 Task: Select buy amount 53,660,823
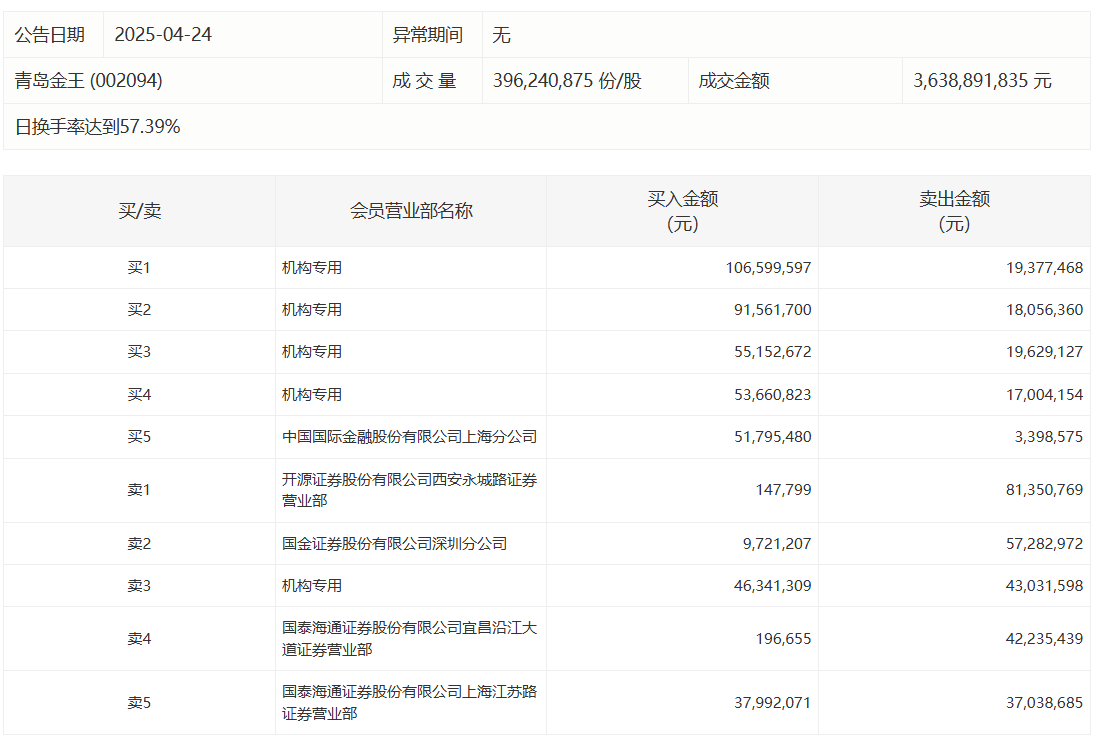point(772,395)
